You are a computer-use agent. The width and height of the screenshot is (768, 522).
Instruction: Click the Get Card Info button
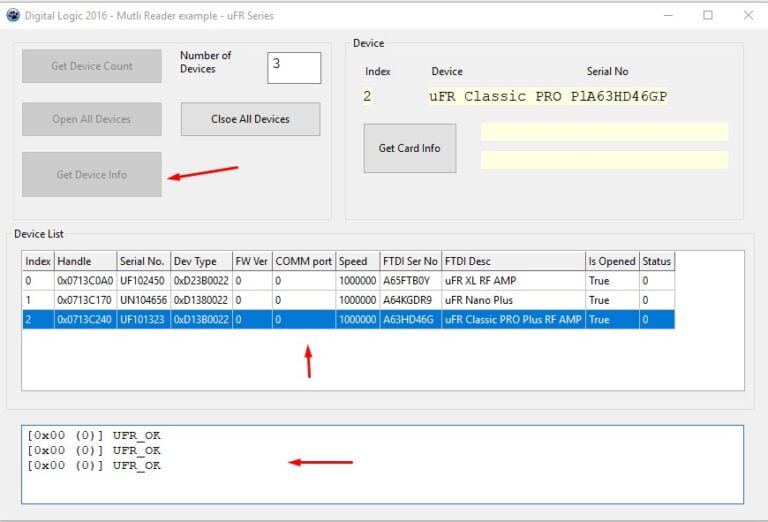coord(409,148)
